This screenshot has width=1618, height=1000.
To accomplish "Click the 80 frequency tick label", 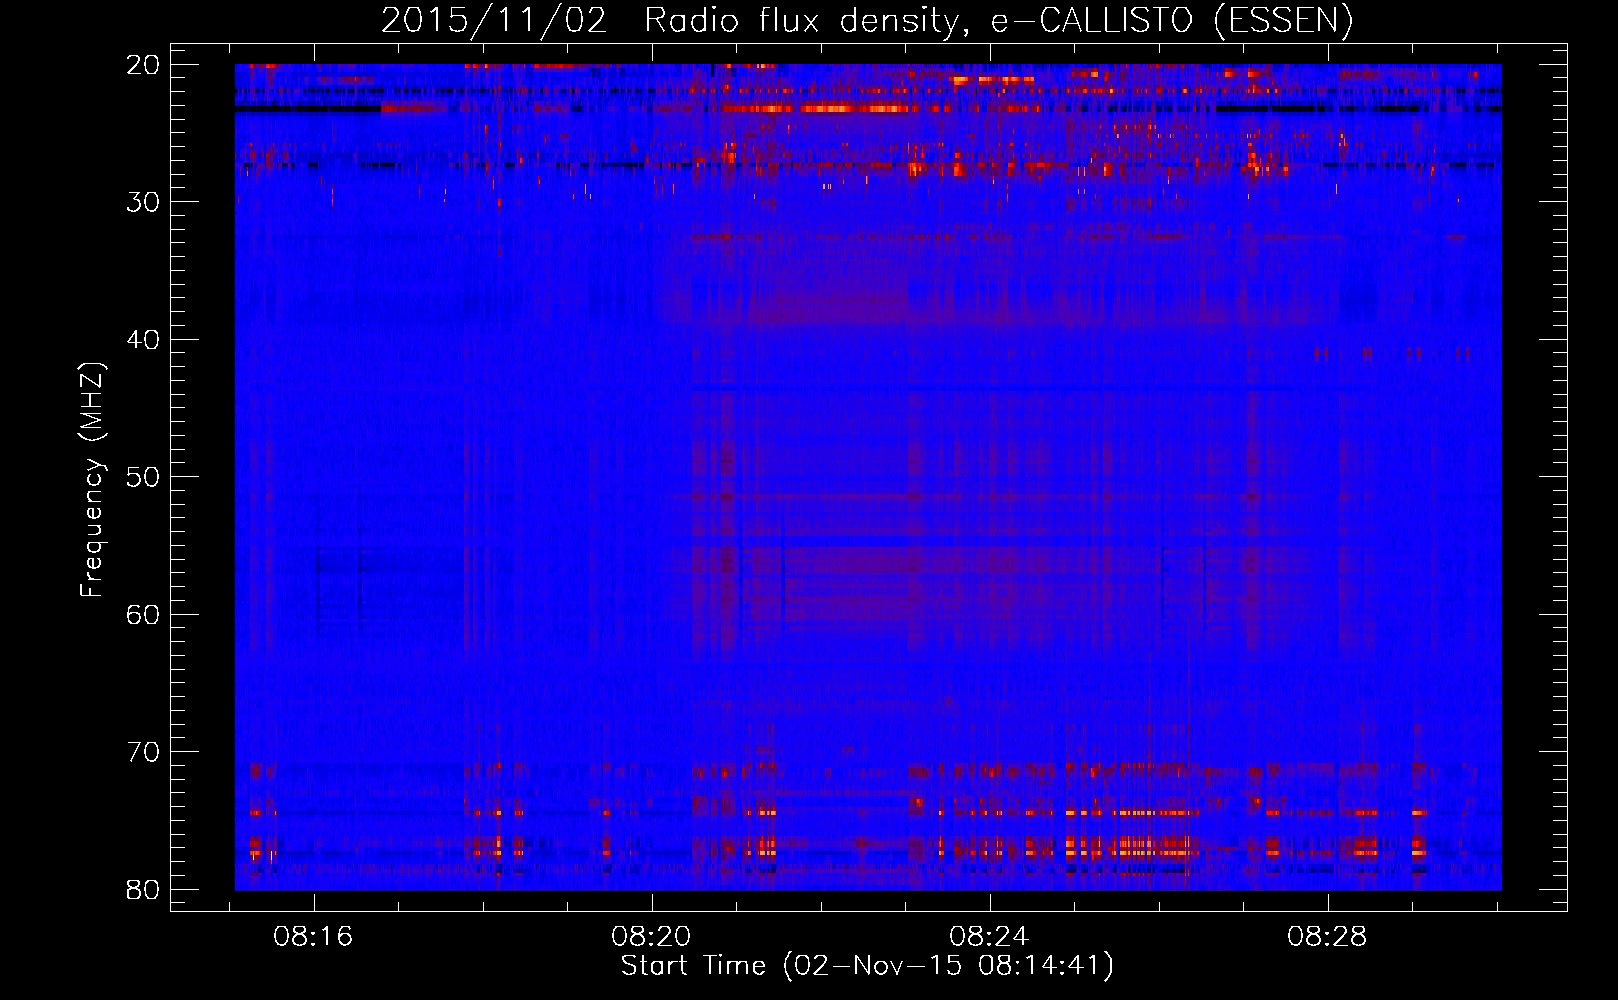I will click(x=144, y=889).
